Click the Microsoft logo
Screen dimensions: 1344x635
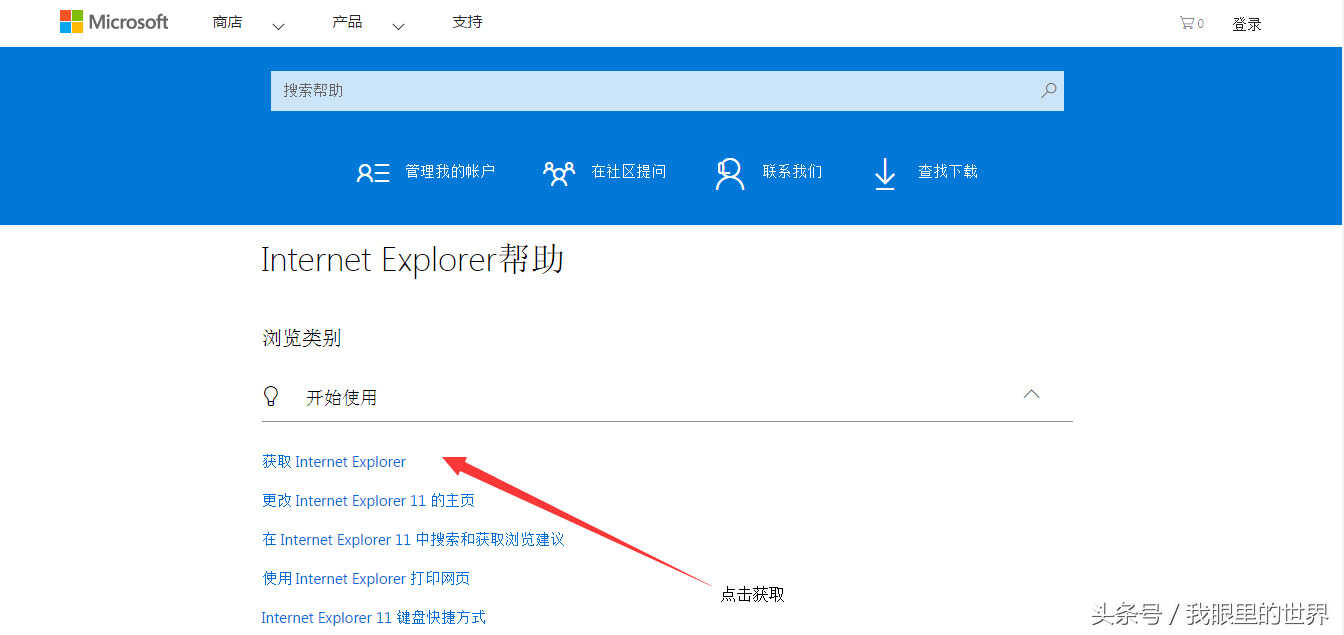pos(114,22)
